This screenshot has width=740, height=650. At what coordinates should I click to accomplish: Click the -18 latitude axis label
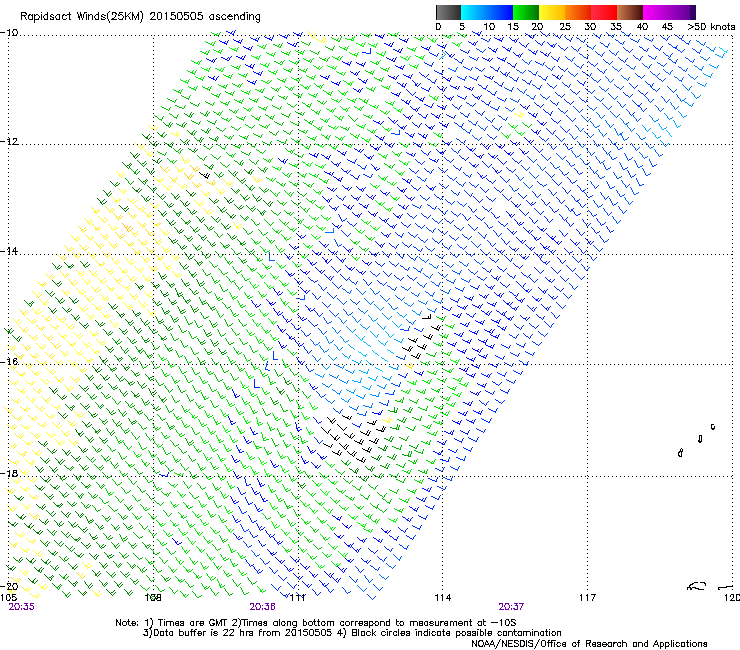(9, 473)
